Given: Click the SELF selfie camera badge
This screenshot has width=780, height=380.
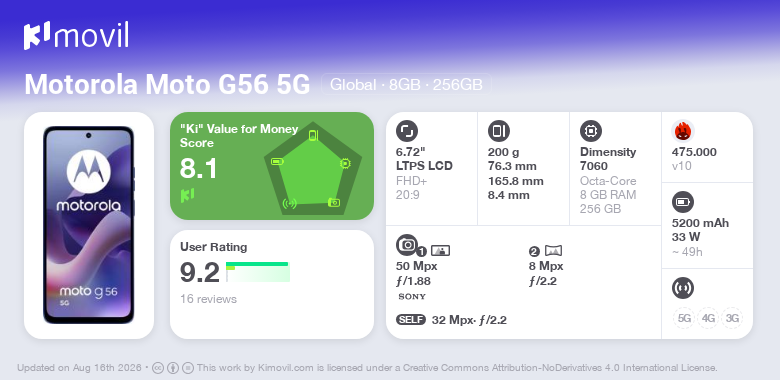Looking at the screenshot, I should click(411, 320).
